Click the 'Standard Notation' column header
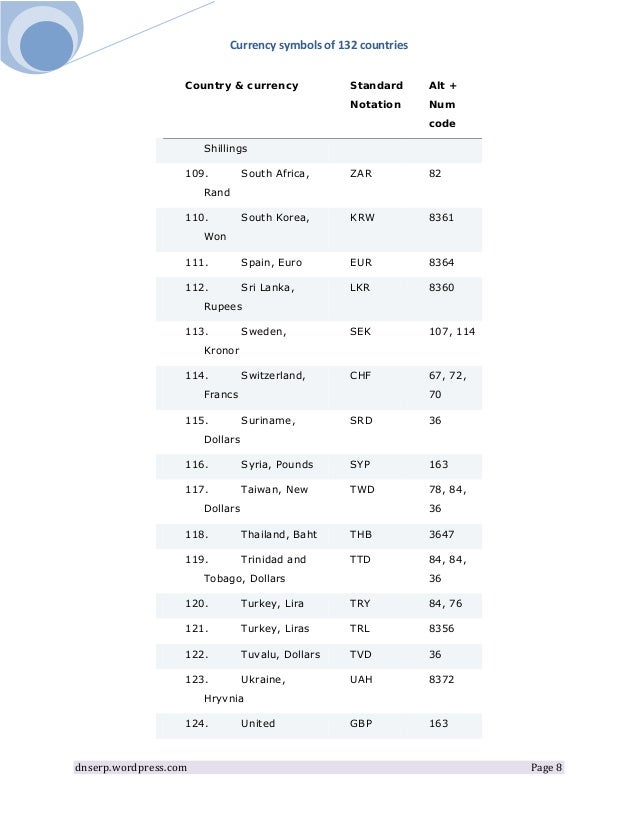The height and width of the screenshot is (826, 638). [x=376, y=95]
